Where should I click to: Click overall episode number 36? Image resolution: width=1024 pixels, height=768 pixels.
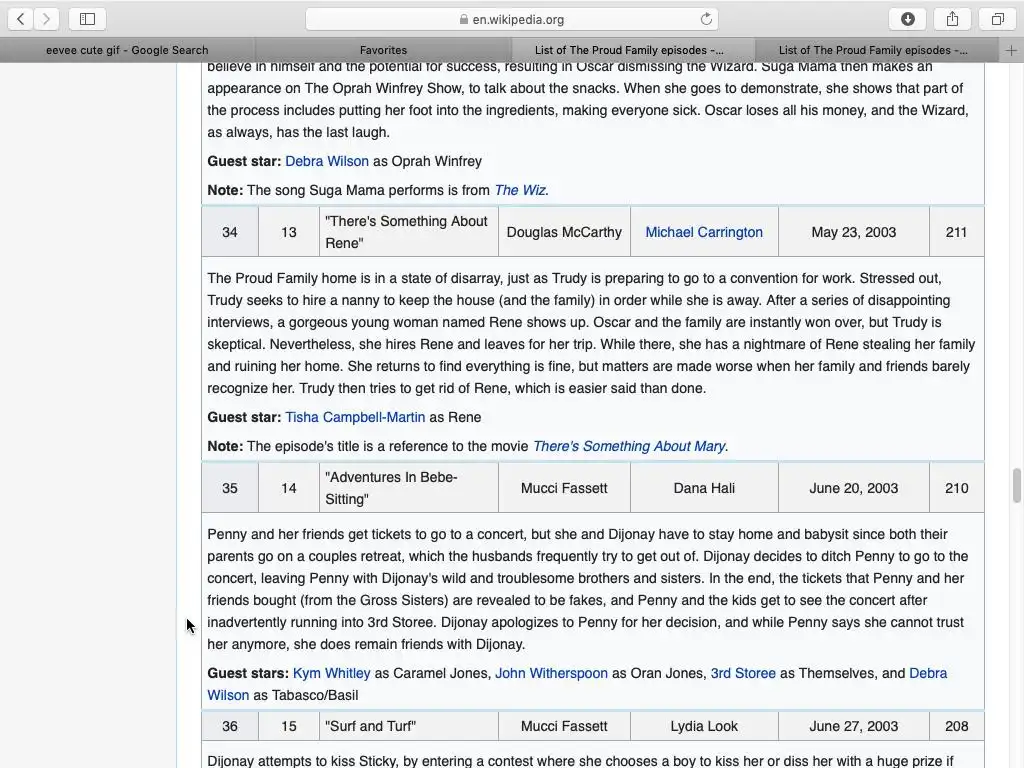pos(230,726)
